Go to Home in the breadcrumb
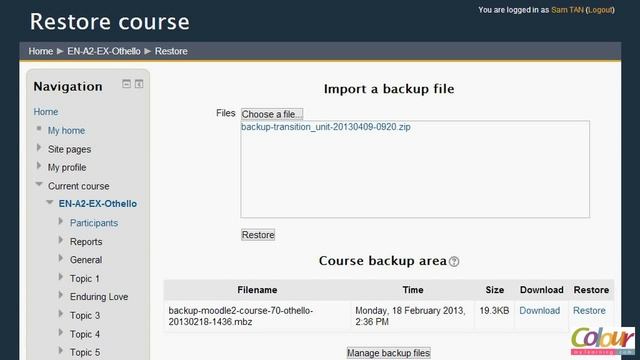640x360 pixels. point(40,51)
